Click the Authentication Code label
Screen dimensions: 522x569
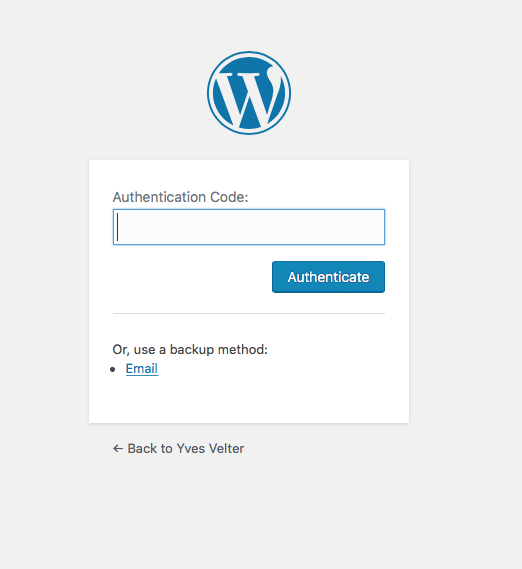180,197
